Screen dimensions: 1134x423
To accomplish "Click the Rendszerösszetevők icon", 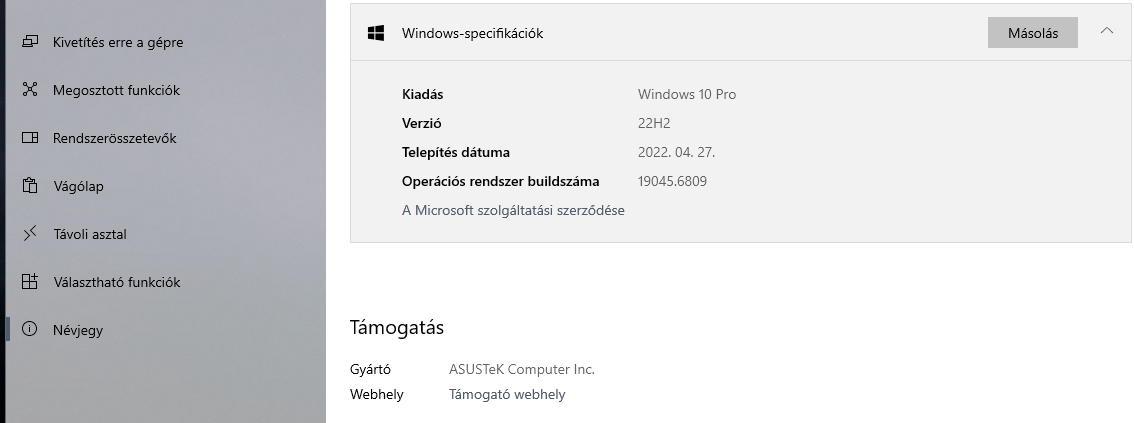I will [30, 138].
